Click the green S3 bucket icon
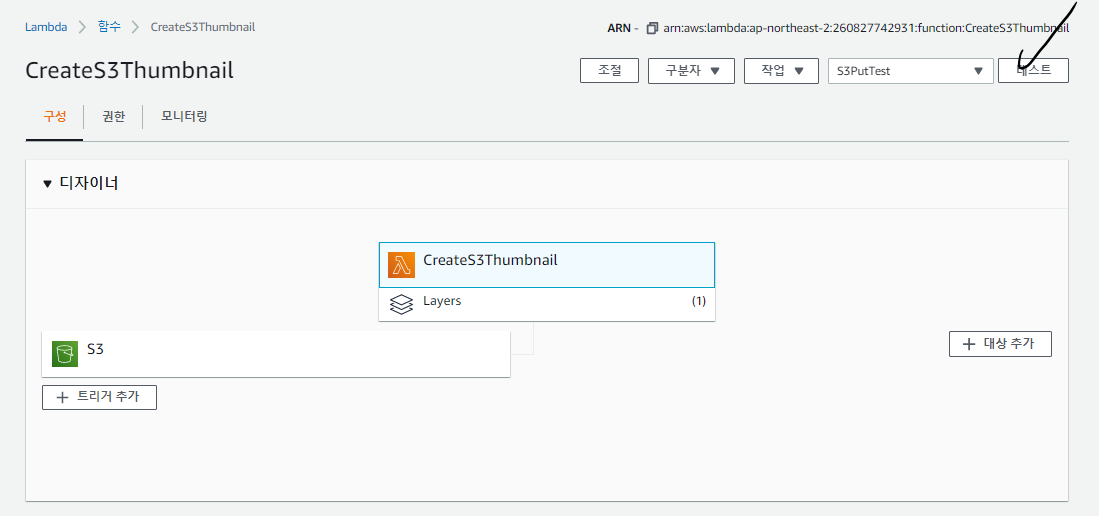Image resolution: width=1099 pixels, height=516 pixels. pos(64,353)
